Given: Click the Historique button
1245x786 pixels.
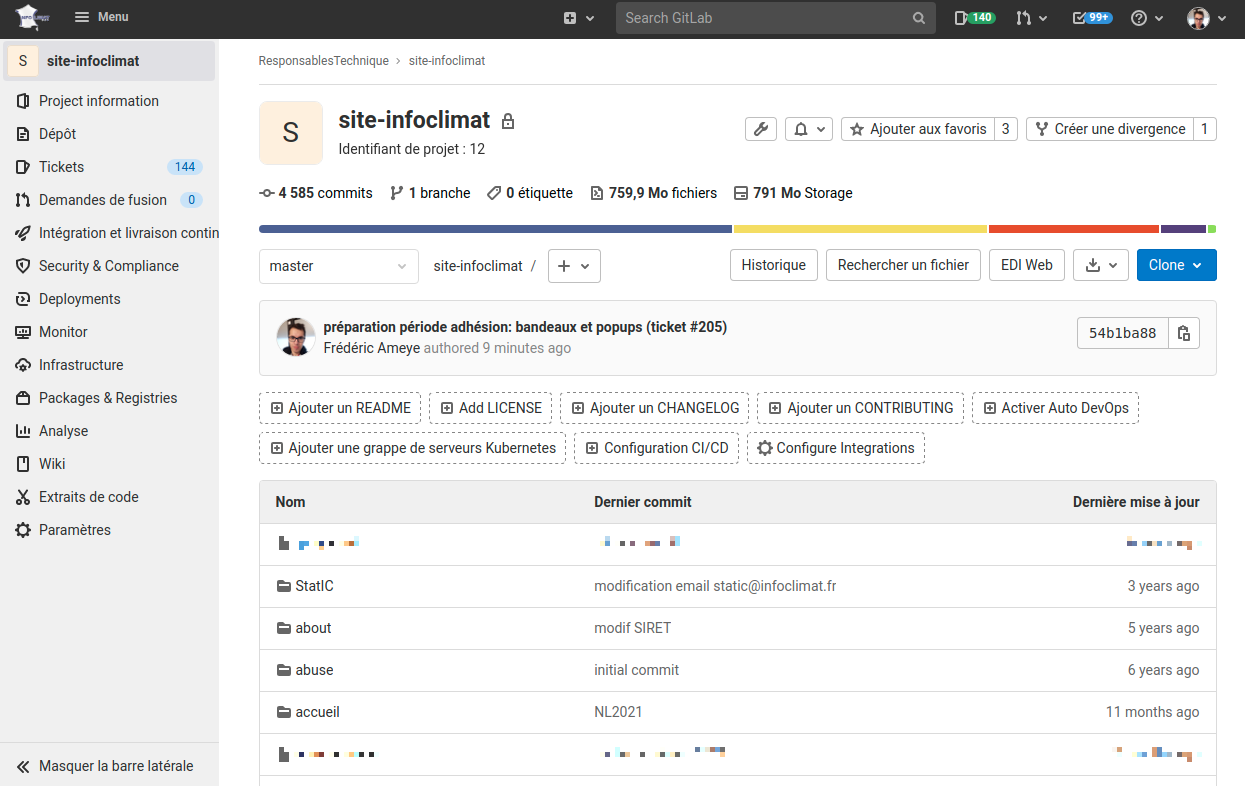Looking at the screenshot, I should (774, 265).
